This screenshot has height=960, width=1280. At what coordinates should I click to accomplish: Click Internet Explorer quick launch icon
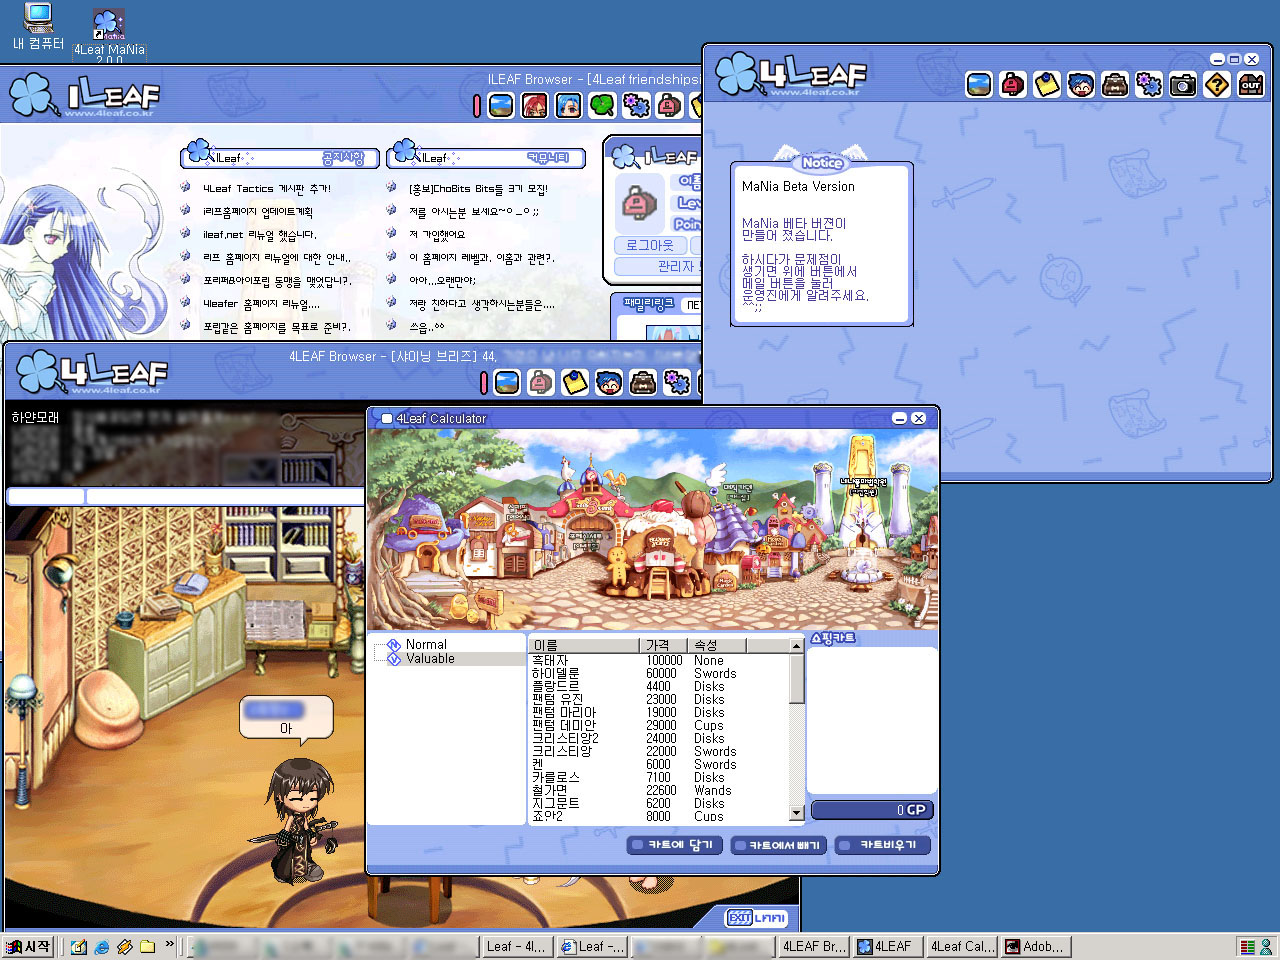tap(102, 946)
